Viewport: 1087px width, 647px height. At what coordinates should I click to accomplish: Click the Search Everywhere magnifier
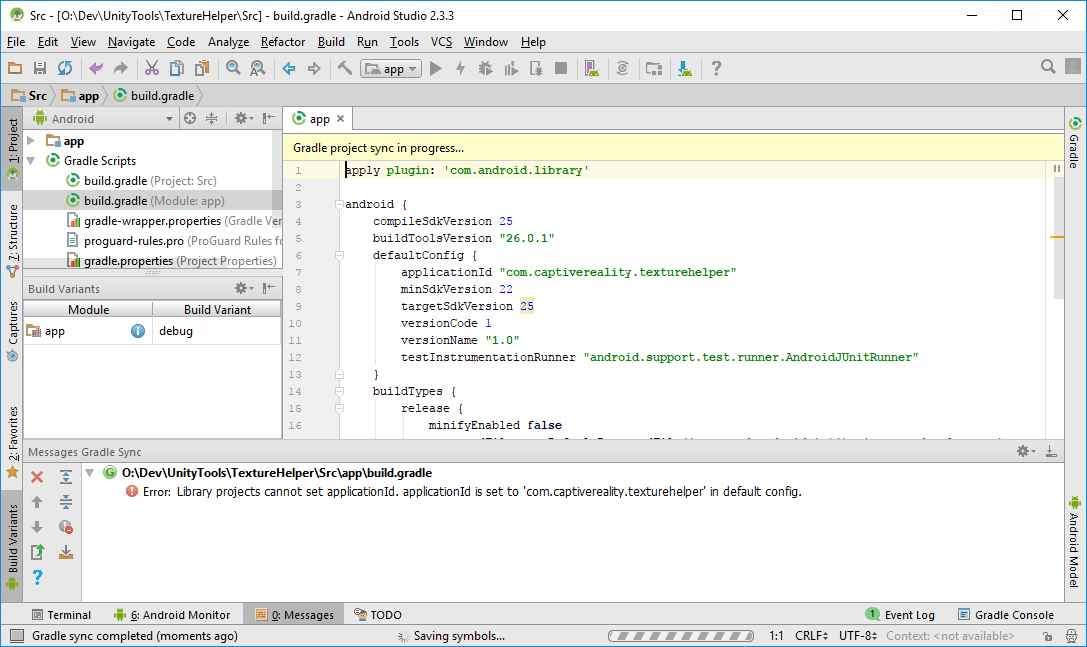1047,67
